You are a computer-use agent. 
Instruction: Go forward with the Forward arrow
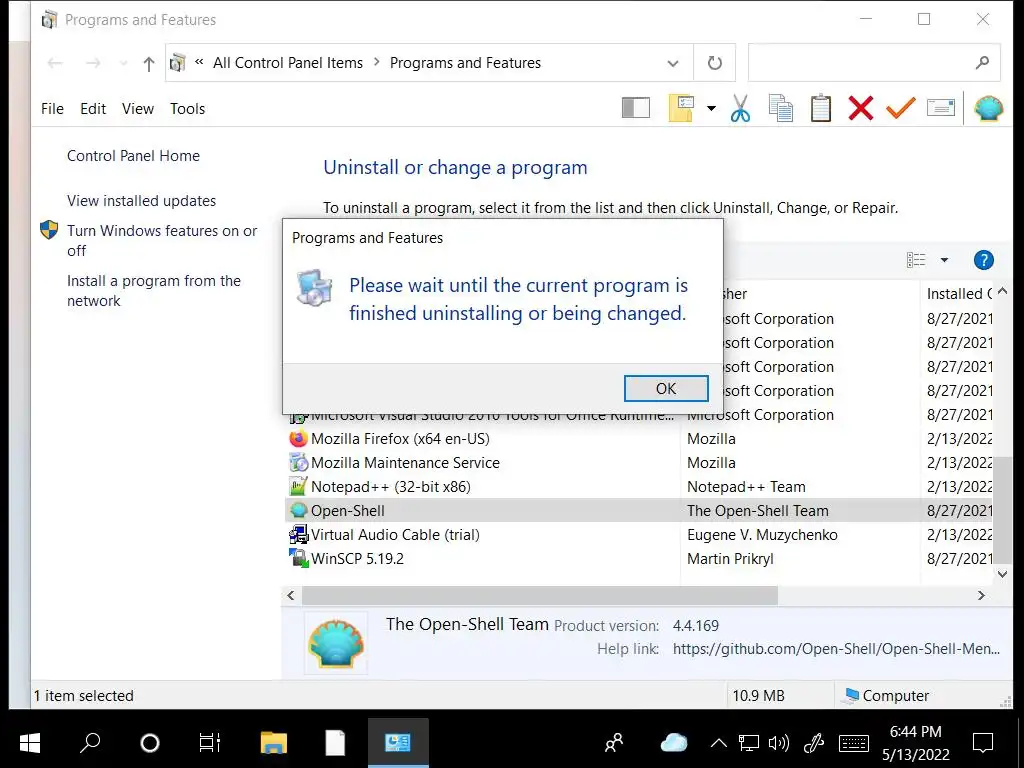coord(93,63)
